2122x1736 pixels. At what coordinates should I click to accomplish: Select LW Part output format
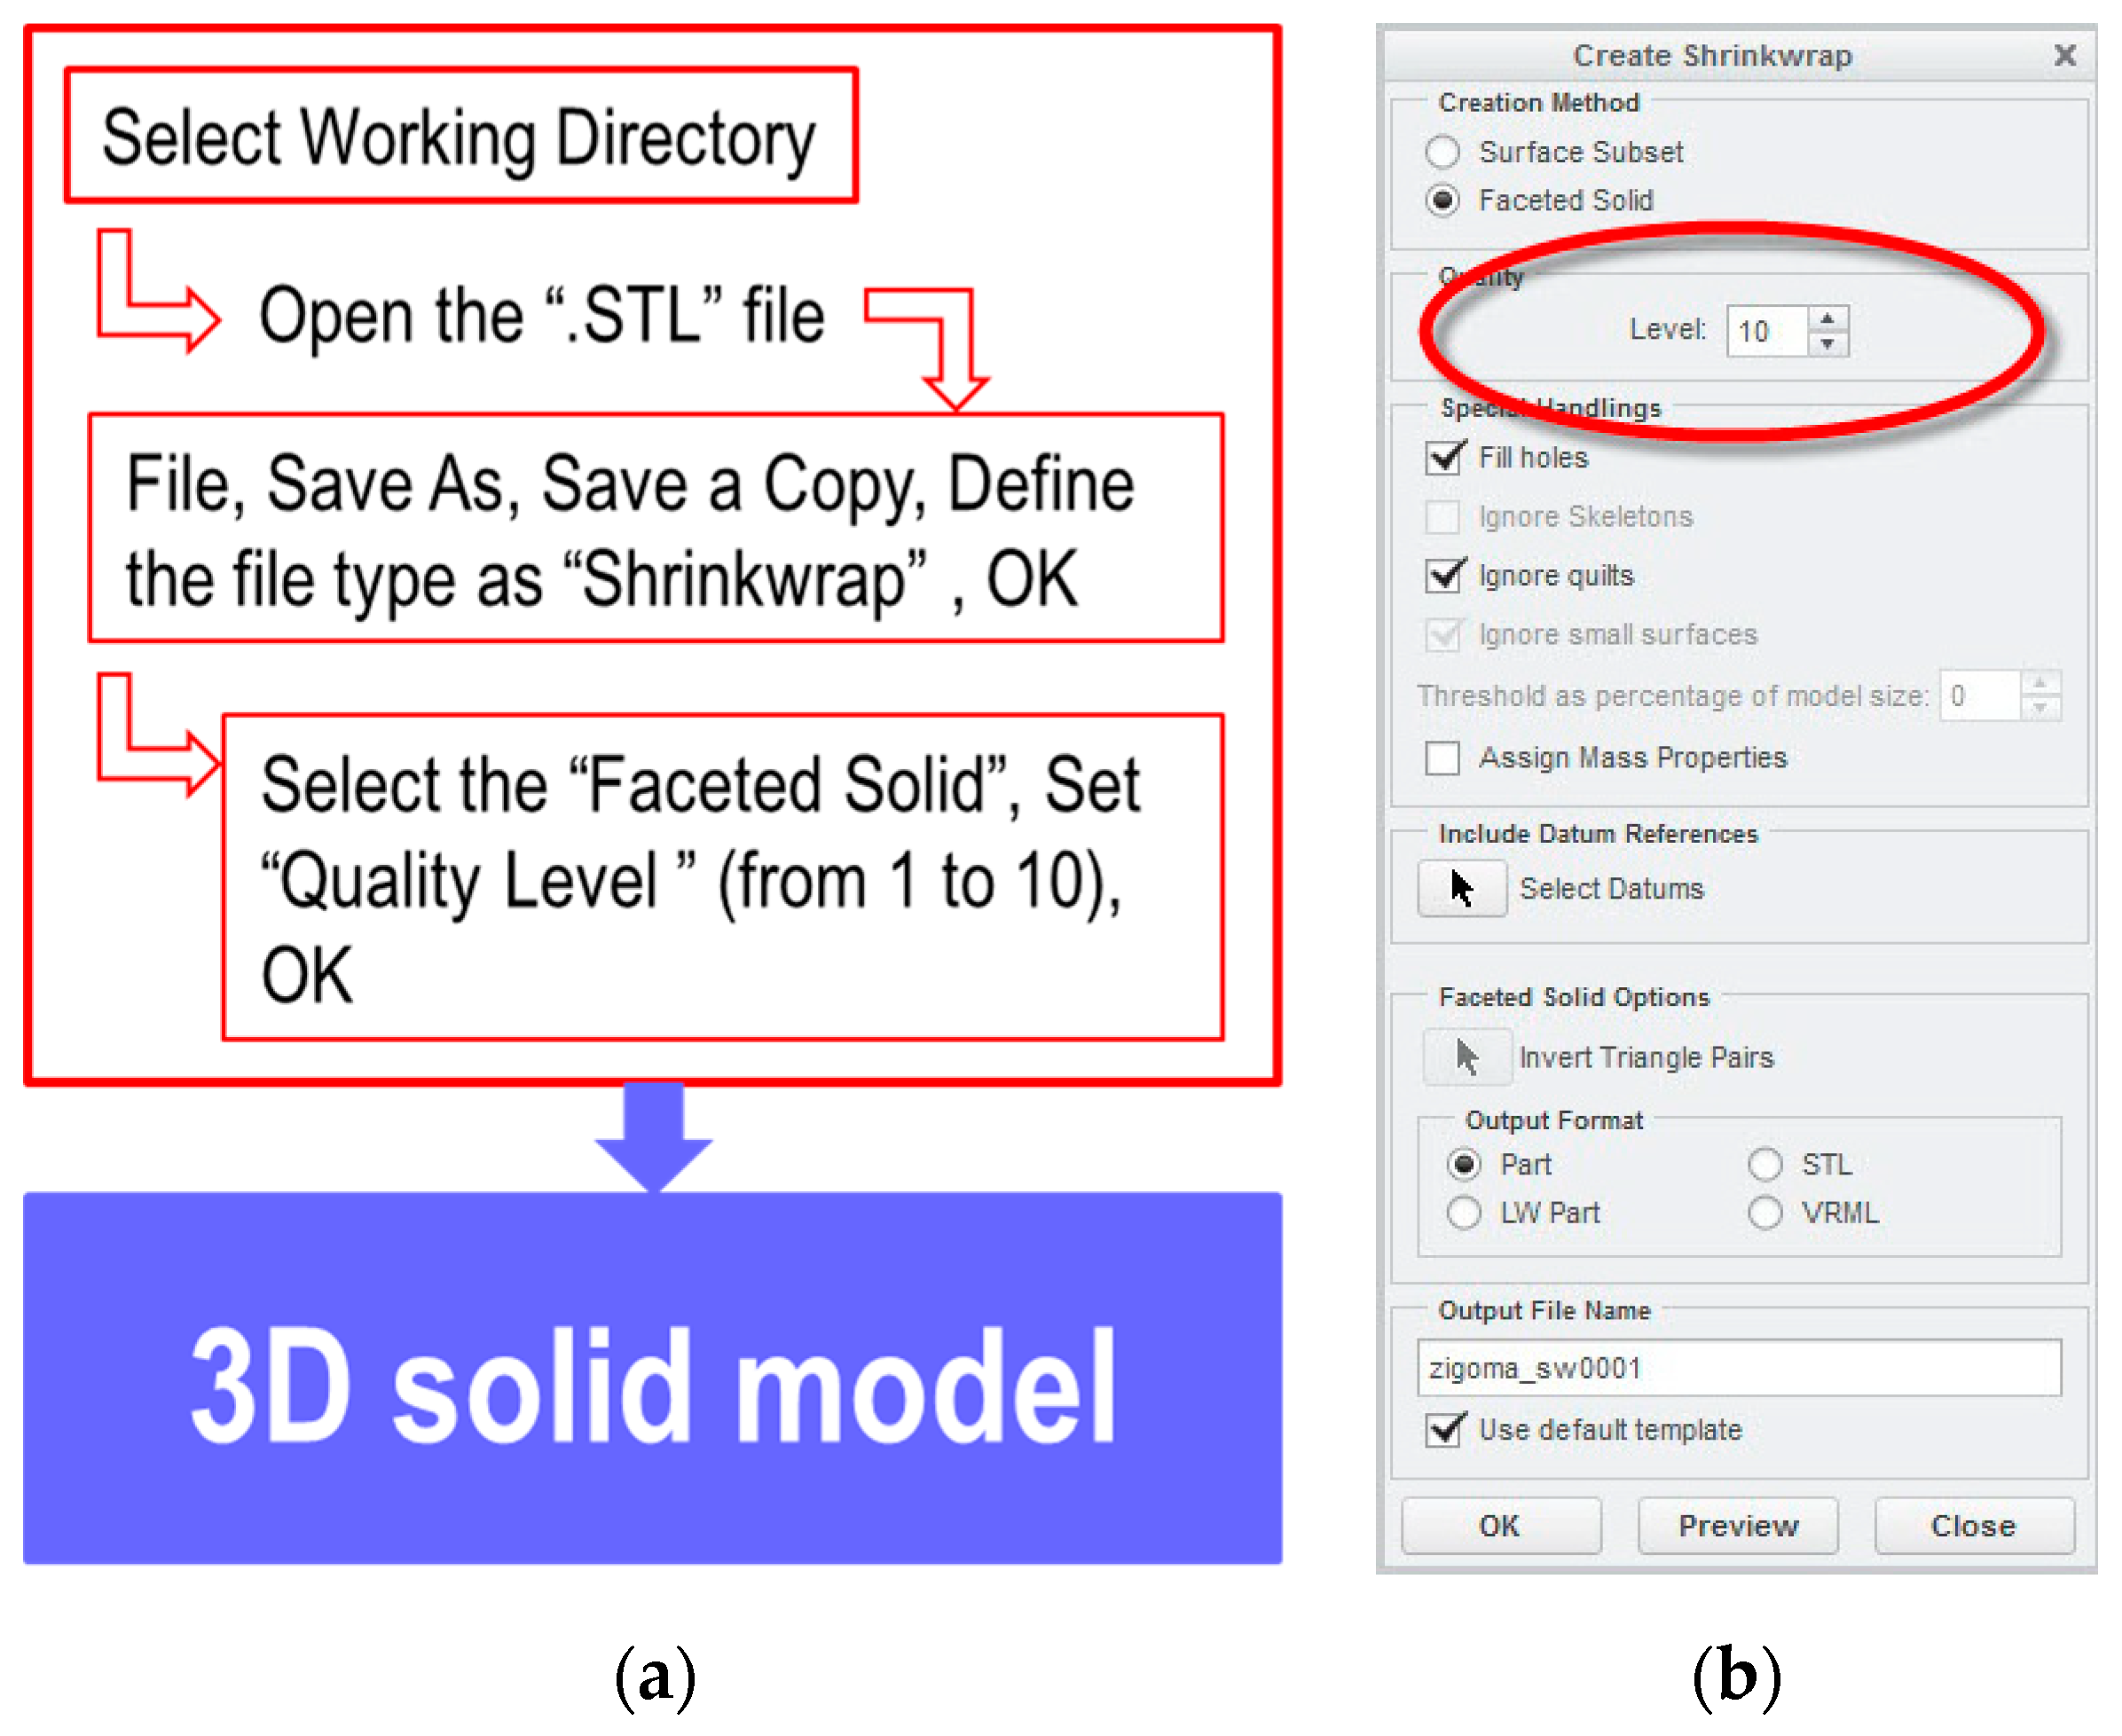tap(1463, 1213)
